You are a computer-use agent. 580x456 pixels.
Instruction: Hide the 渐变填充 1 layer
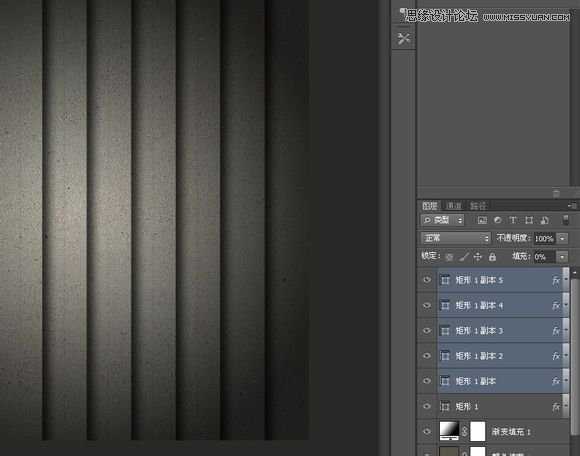coord(427,432)
